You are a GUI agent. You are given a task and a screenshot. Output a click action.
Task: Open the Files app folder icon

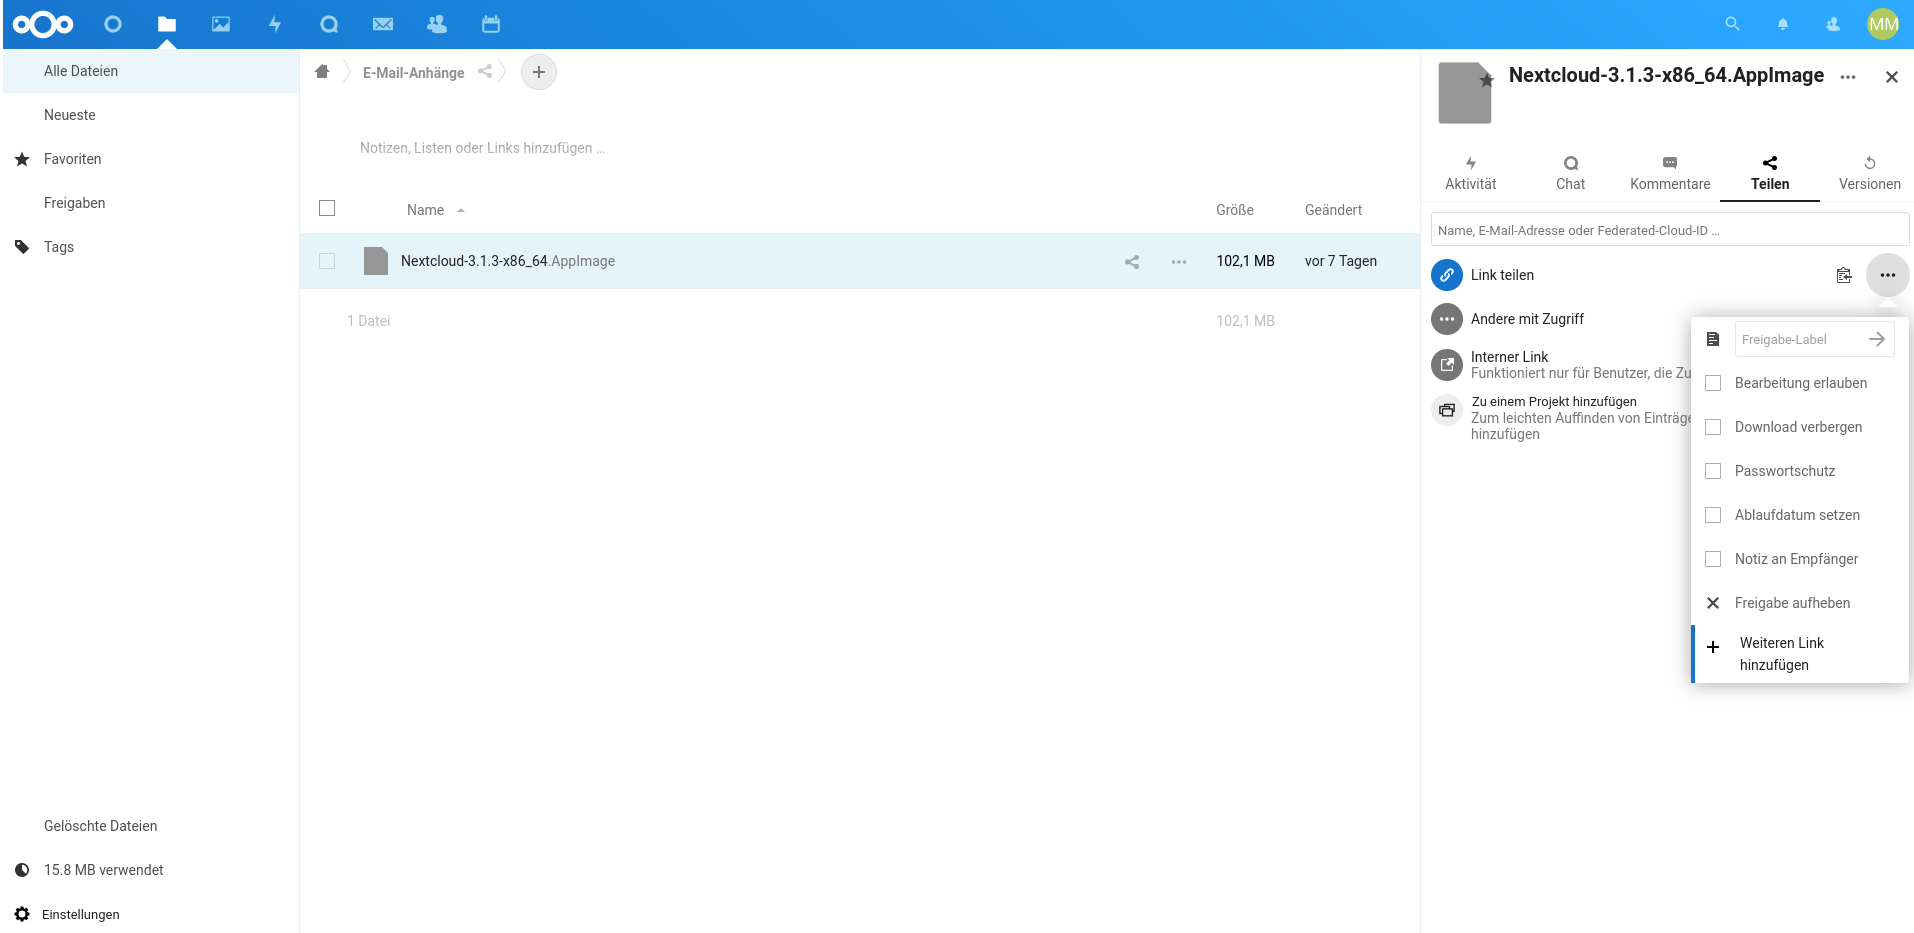pyautogui.click(x=167, y=24)
